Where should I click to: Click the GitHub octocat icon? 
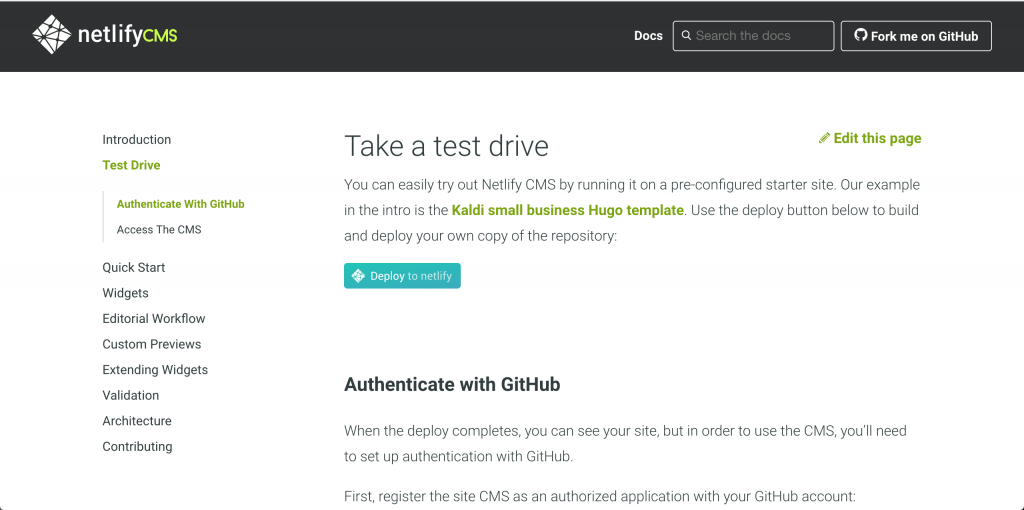pos(861,36)
